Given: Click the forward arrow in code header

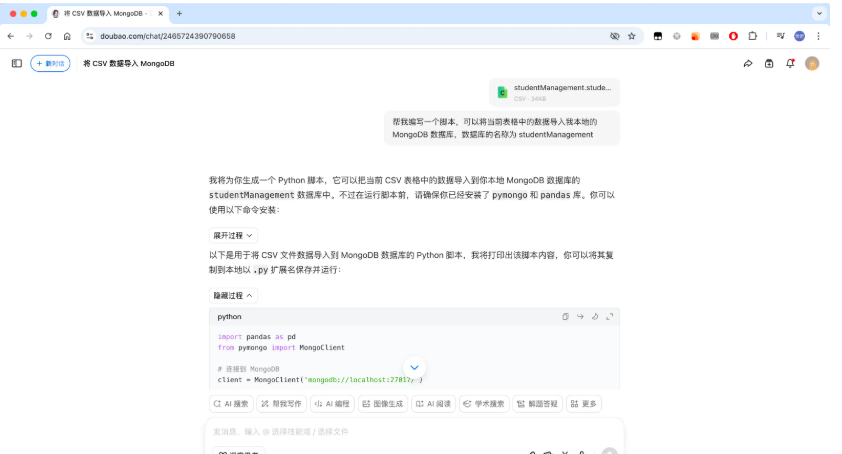Looking at the screenshot, I should 580,316.
